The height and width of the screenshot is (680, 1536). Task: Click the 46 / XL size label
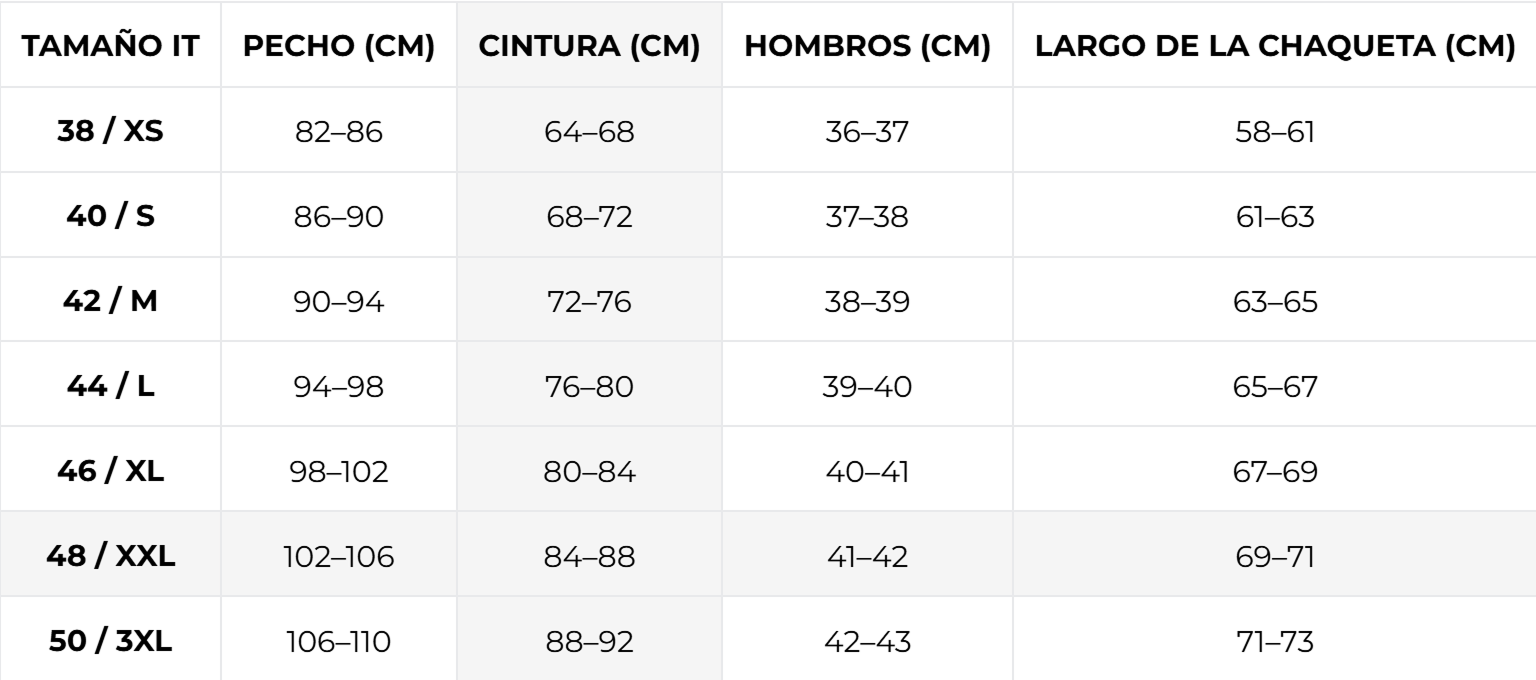[x=111, y=471]
